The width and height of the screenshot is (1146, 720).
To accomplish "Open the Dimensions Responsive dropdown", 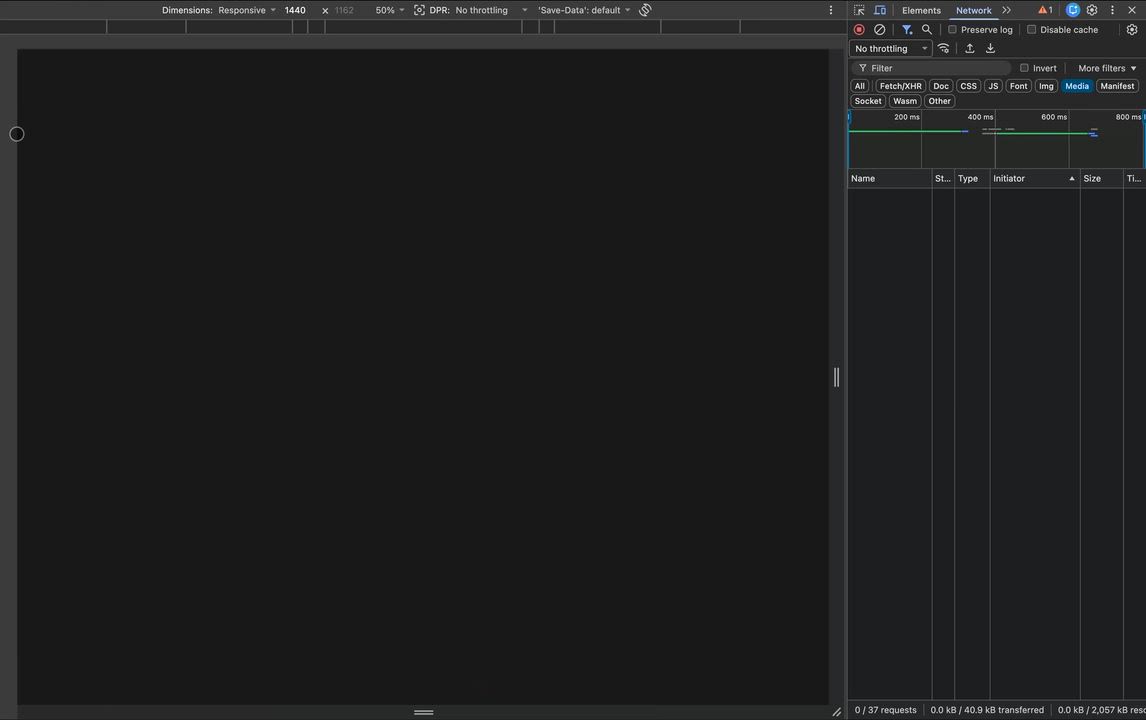I will pyautogui.click(x=246, y=10).
